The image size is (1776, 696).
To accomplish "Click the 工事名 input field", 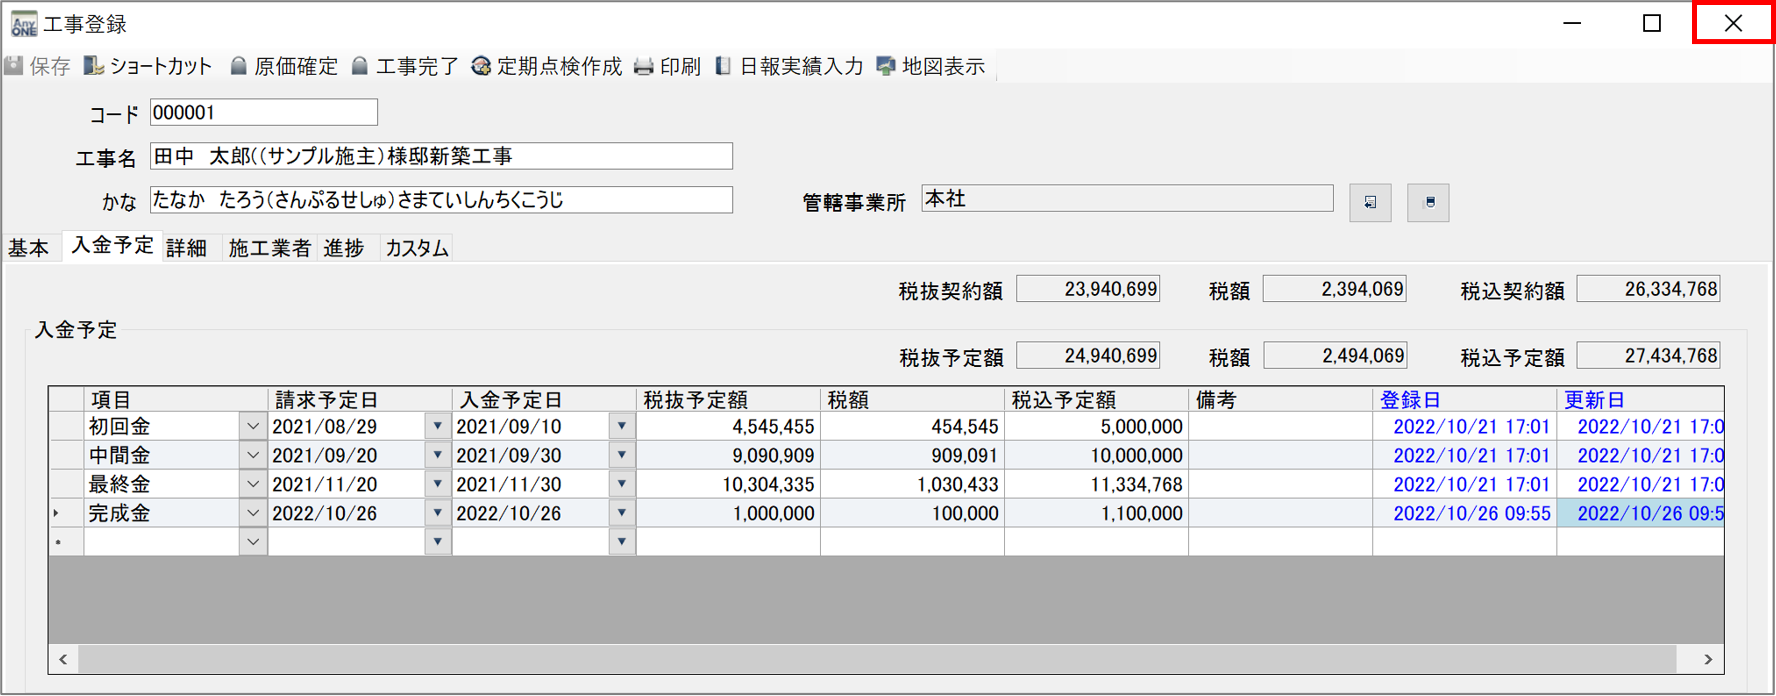I will tap(440, 156).
